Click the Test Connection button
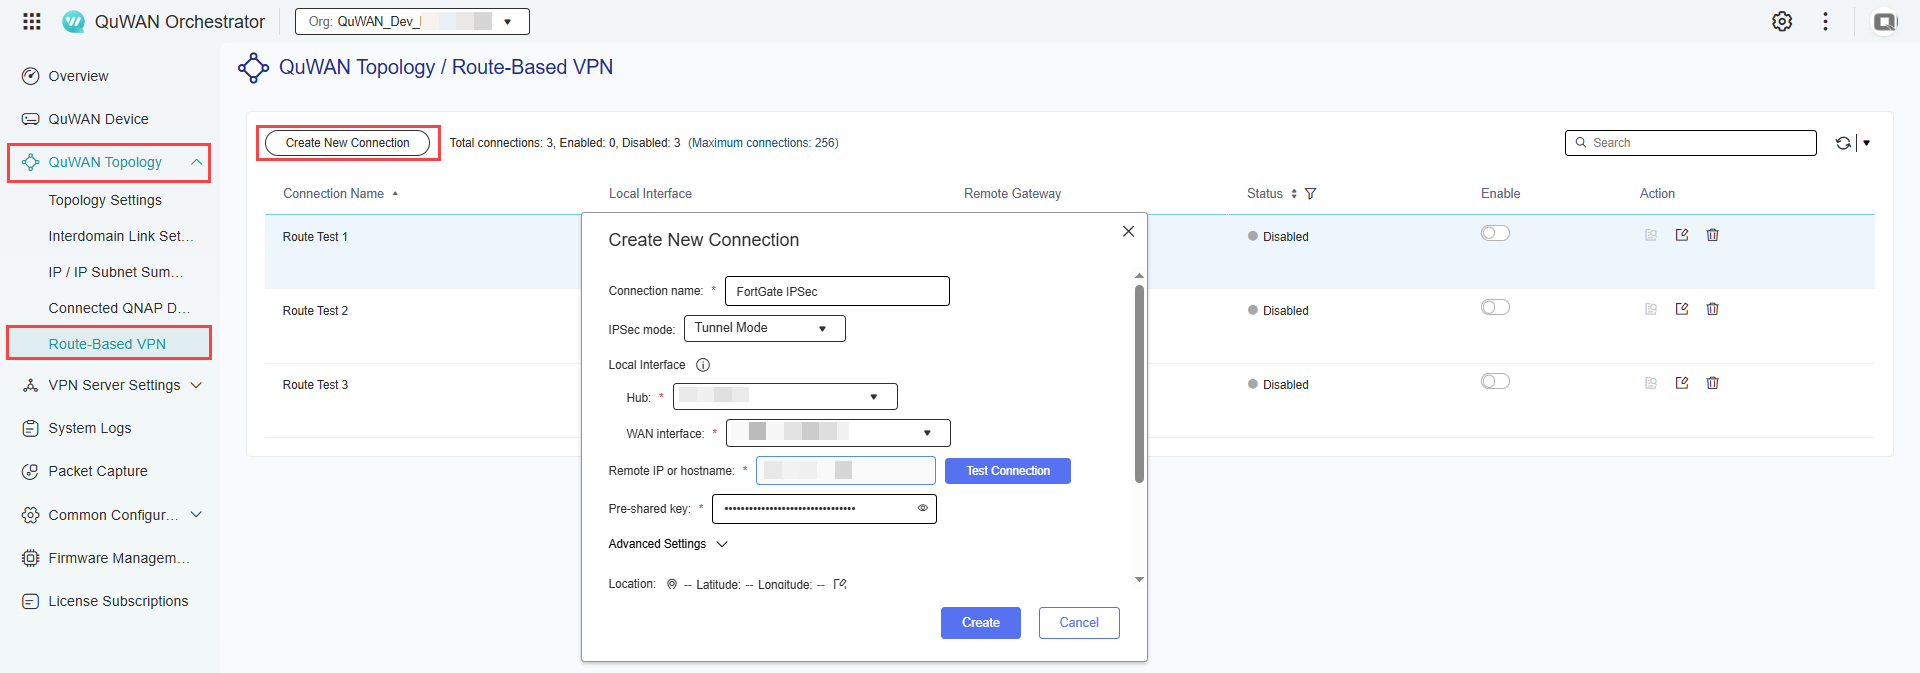This screenshot has height=673, width=1920. pos(1008,471)
